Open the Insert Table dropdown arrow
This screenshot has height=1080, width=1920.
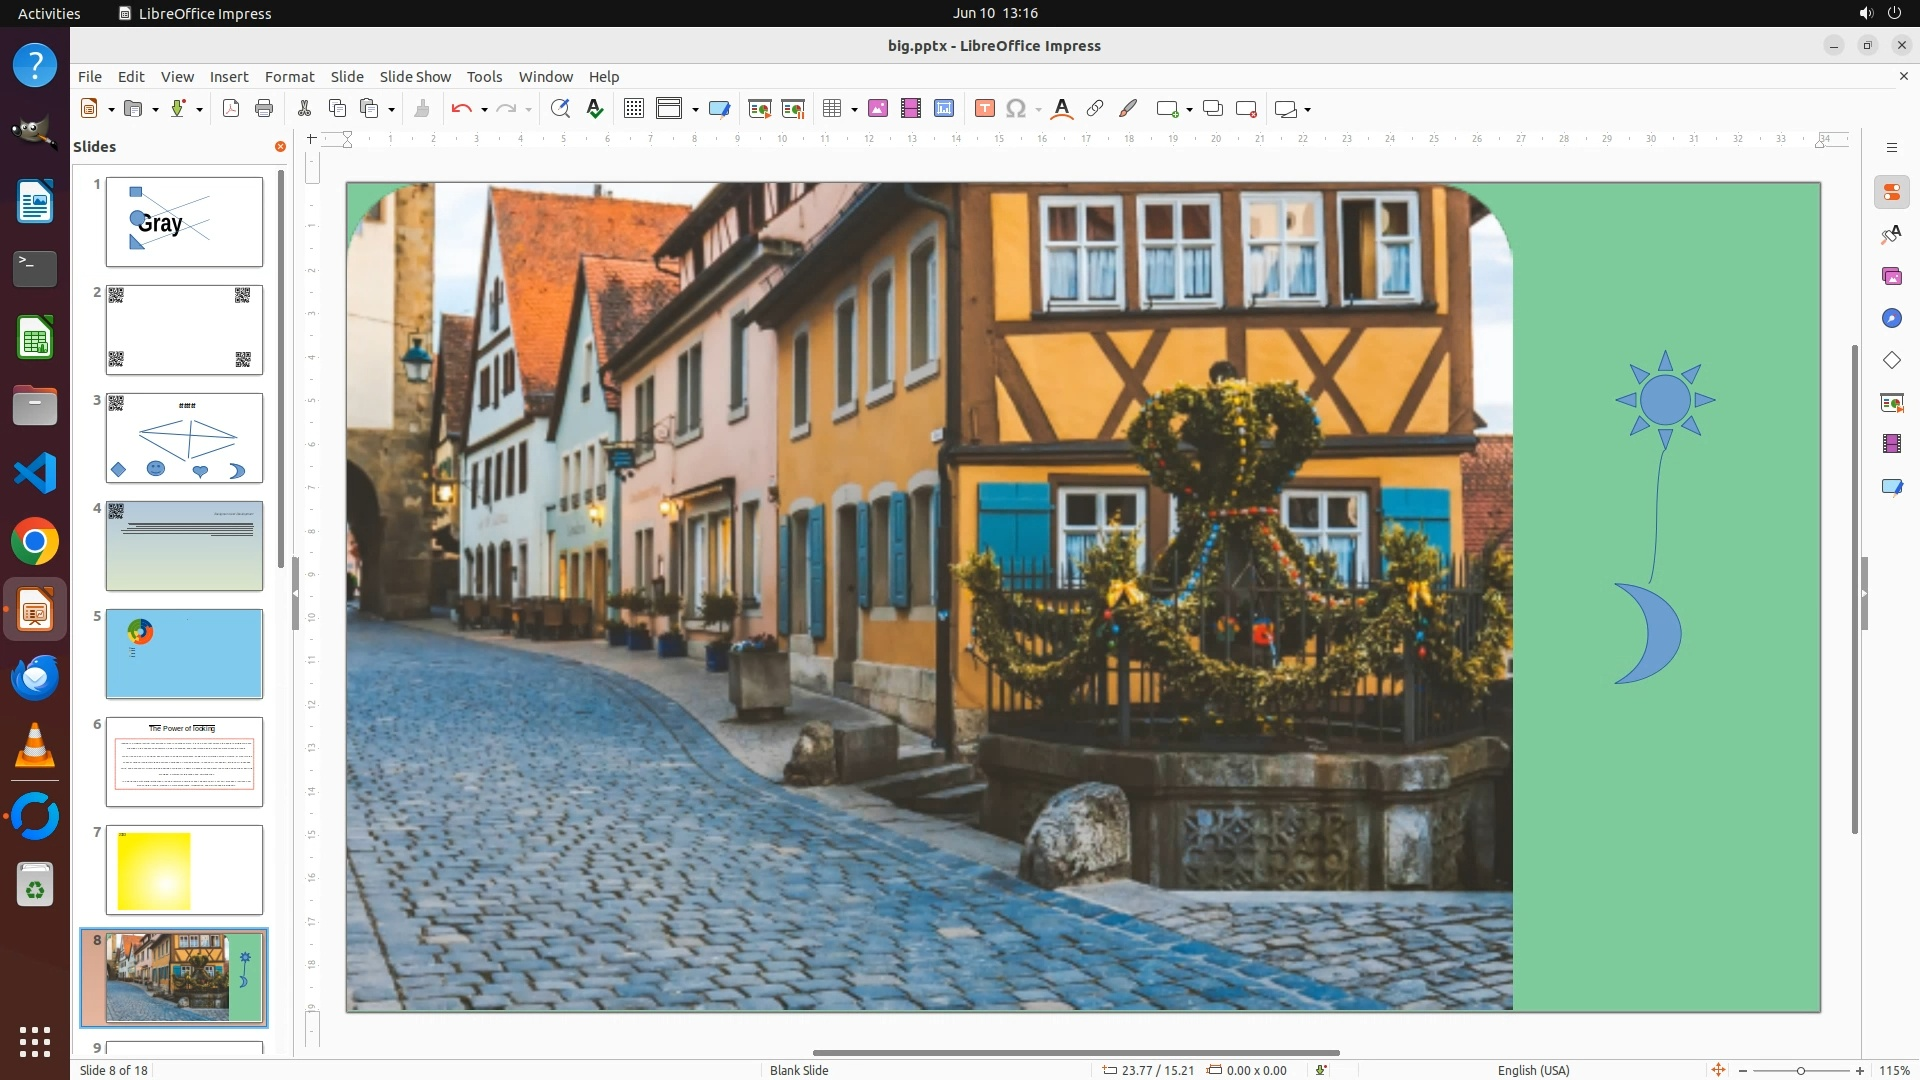854,110
